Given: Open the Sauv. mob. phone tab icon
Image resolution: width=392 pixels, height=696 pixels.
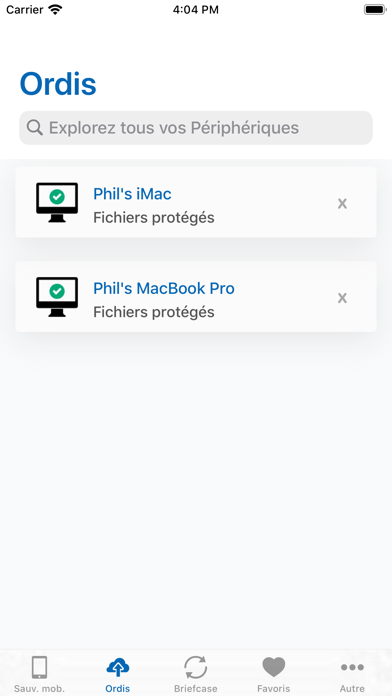Looking at the screenshot, I should [x=40, y=668].
